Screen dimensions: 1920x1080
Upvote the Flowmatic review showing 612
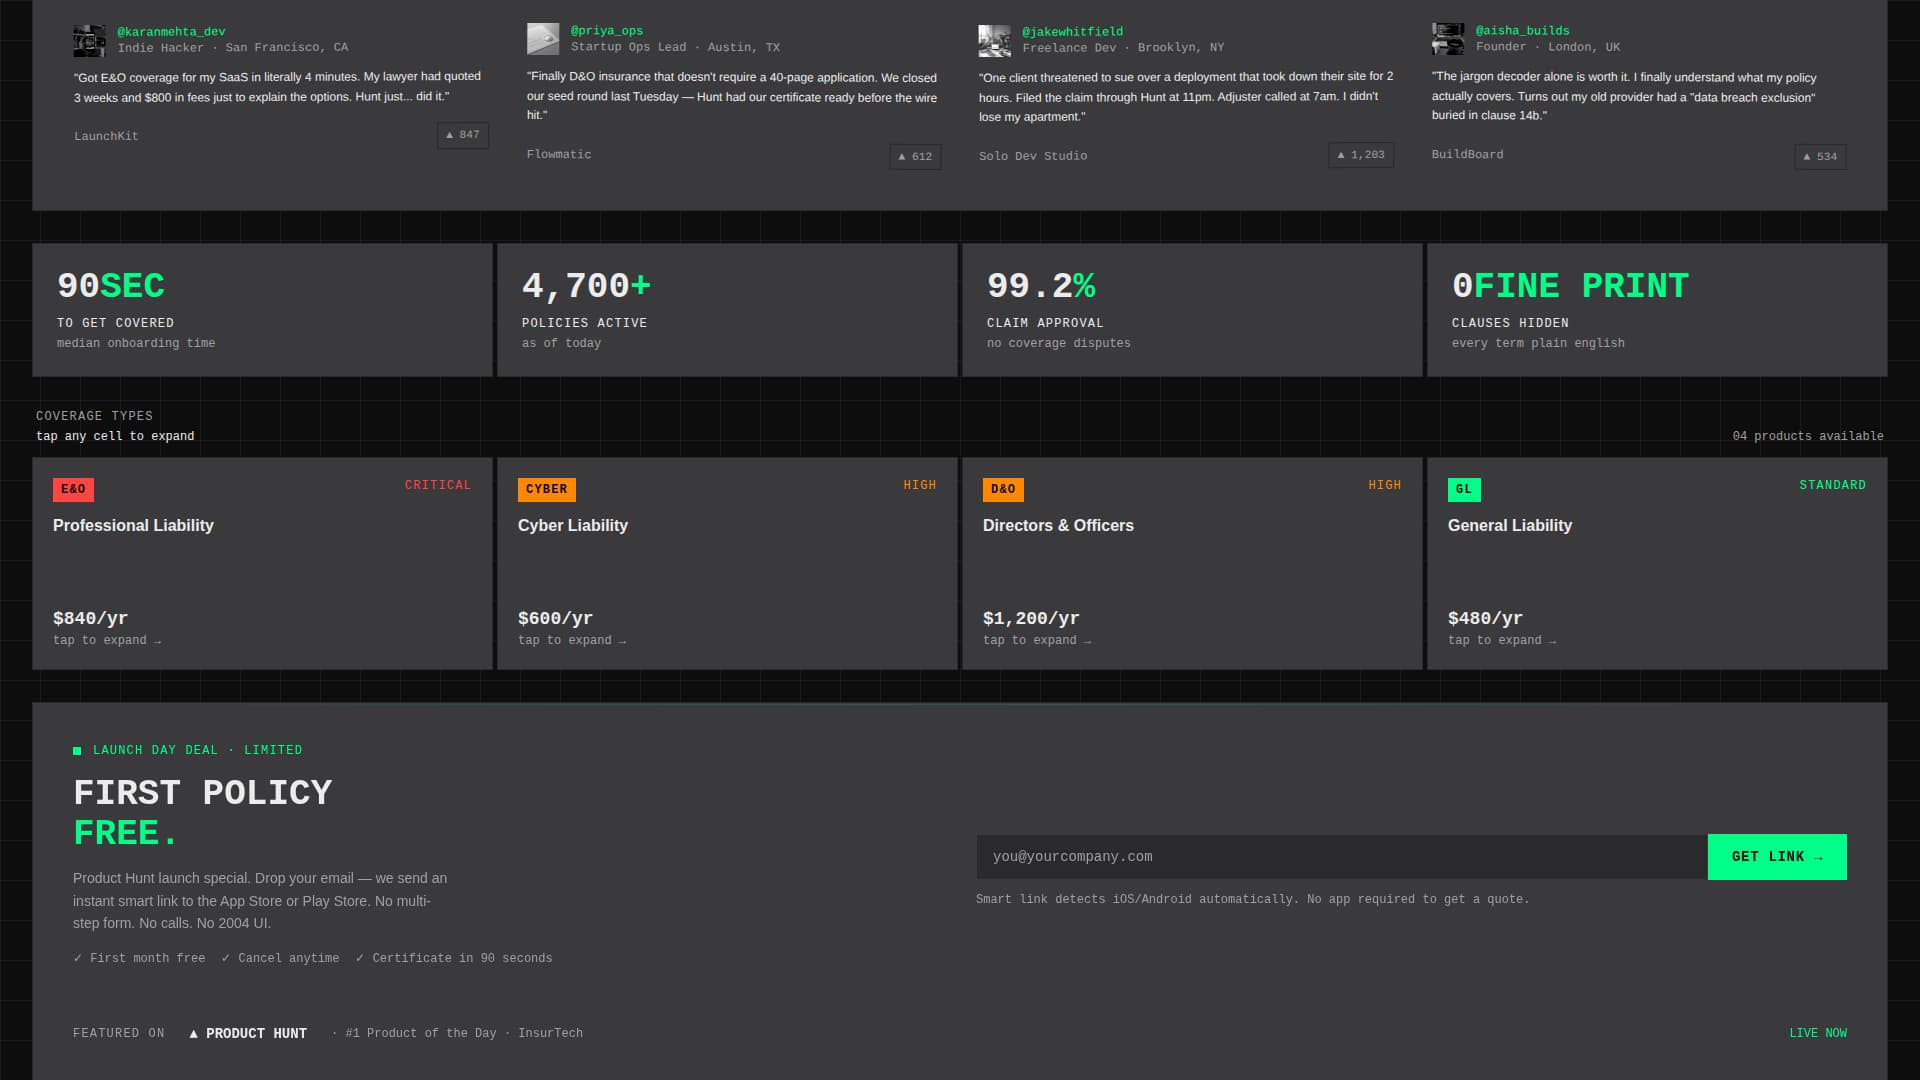coord(915,157)
